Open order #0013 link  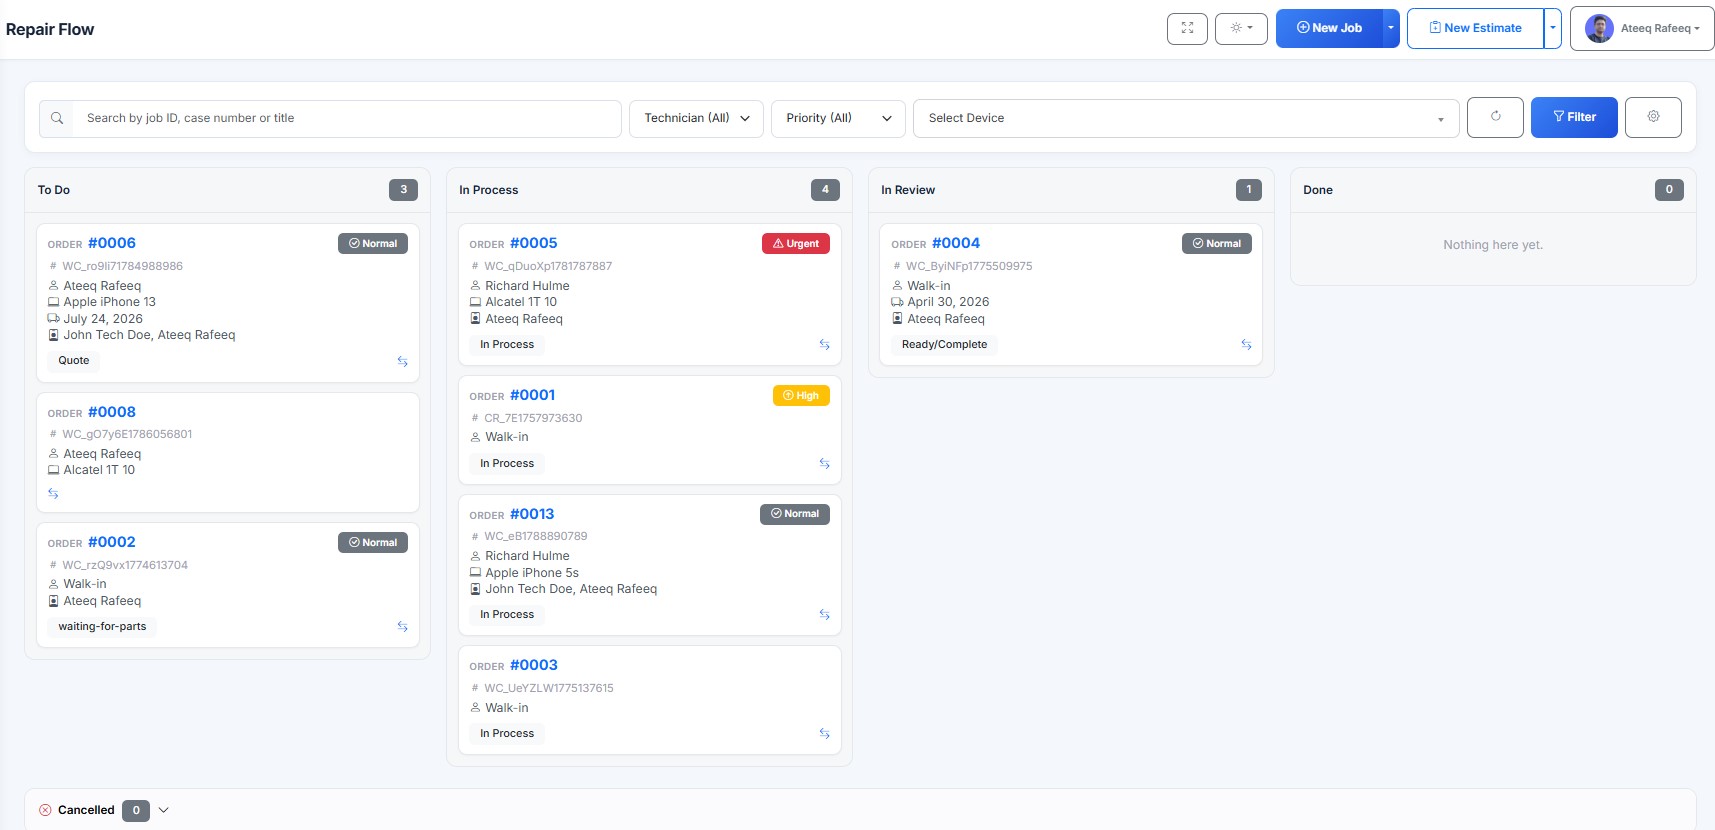click(532, 514)
